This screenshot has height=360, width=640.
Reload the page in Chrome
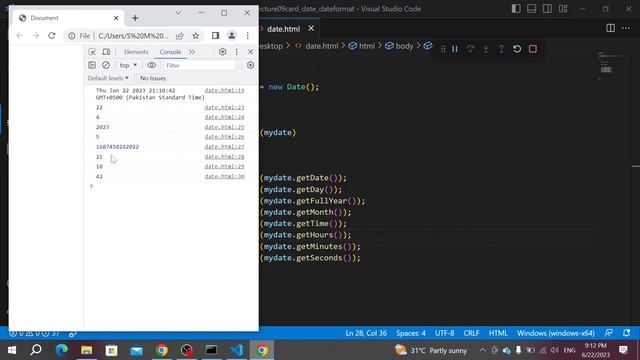coord(51,36)
